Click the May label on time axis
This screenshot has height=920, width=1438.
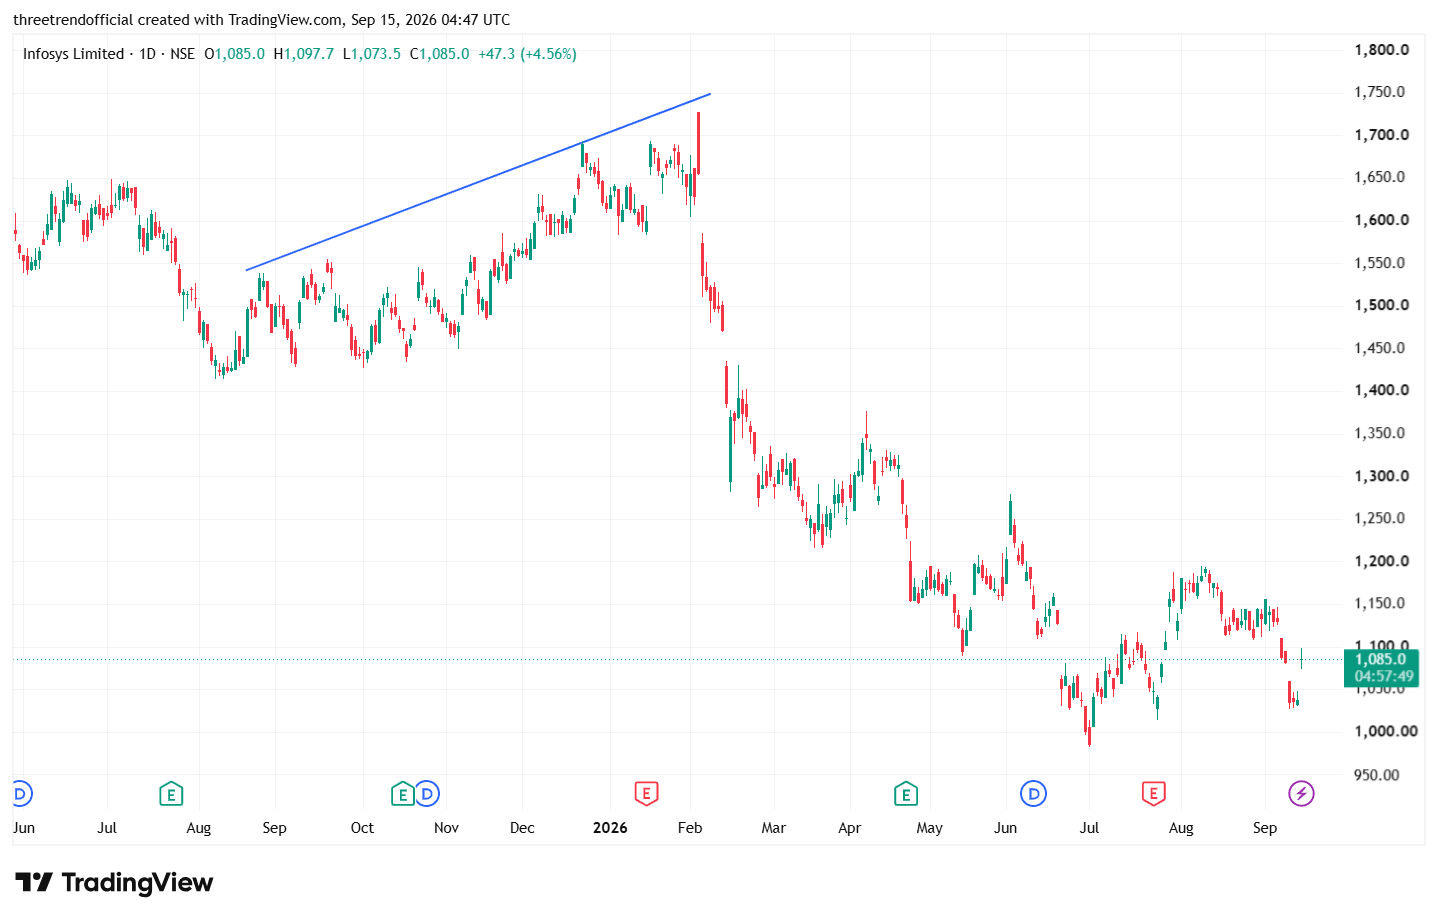(x=929, y=829)
